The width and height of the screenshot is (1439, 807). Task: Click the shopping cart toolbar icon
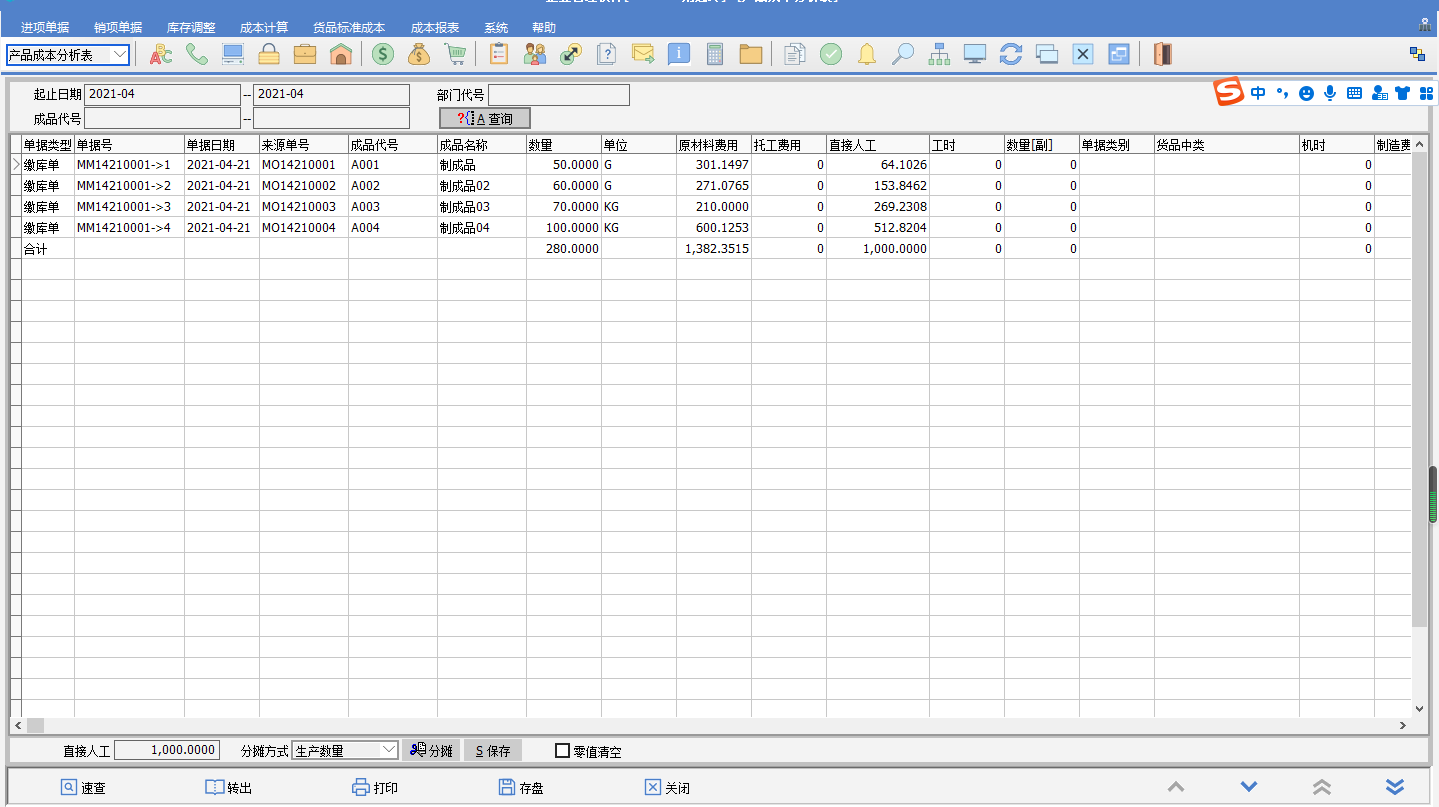coord(456,54)
